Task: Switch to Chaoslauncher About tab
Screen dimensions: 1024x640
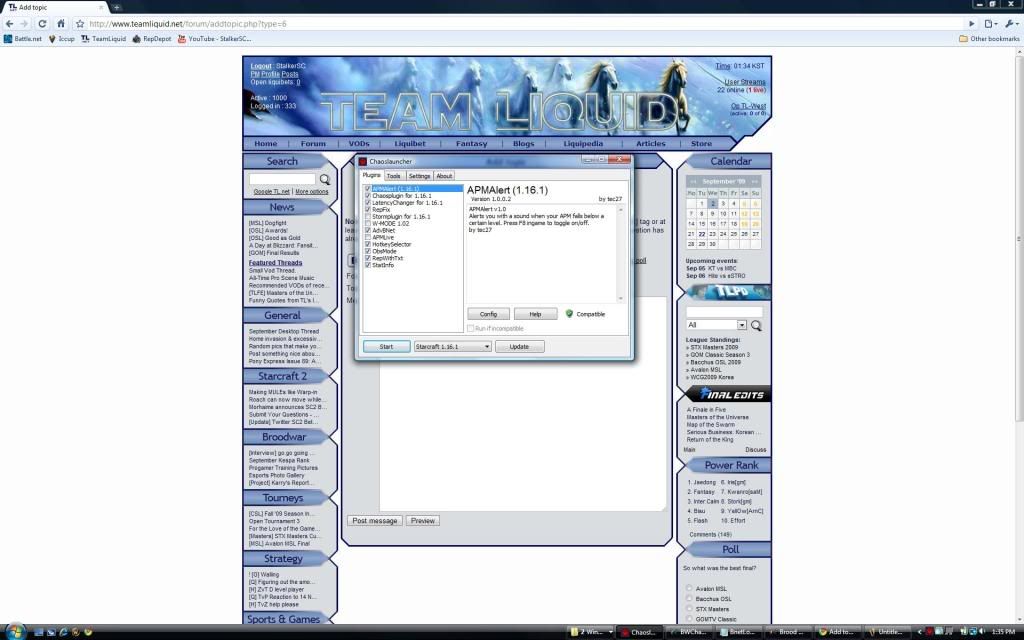Action: tap(444, 176)
